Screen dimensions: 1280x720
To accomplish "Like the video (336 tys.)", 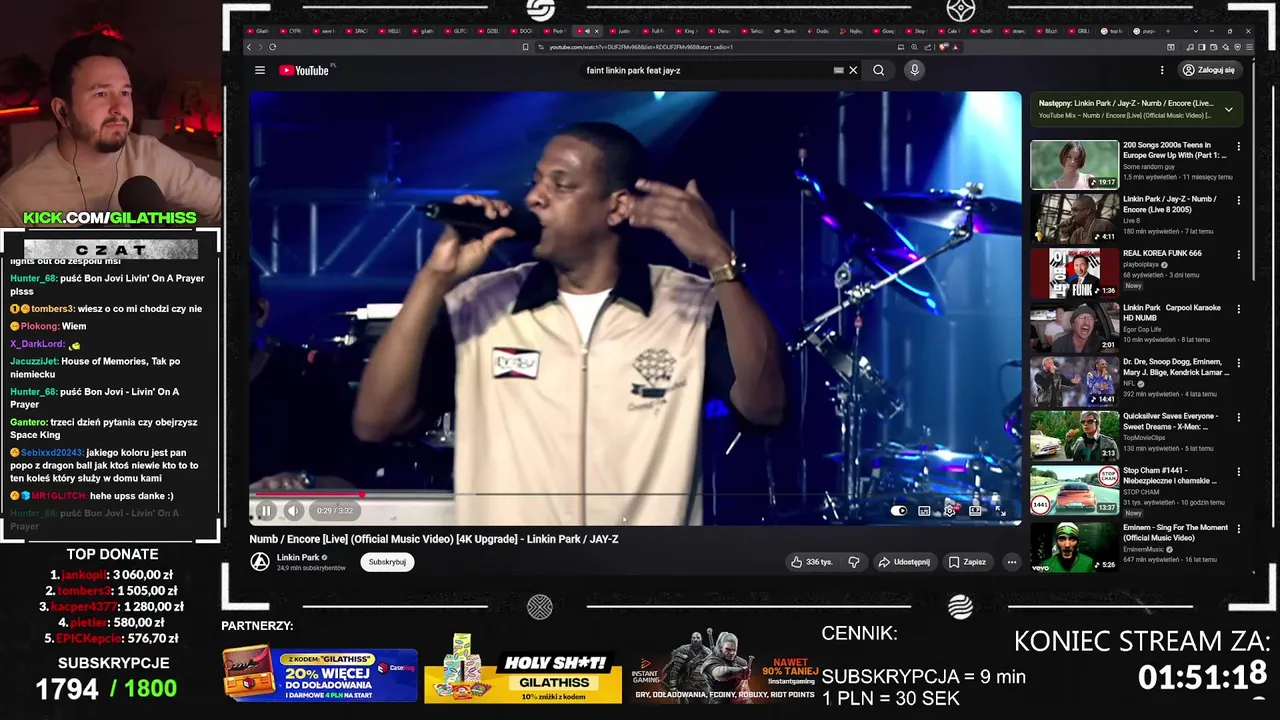I will click(812, 562).
